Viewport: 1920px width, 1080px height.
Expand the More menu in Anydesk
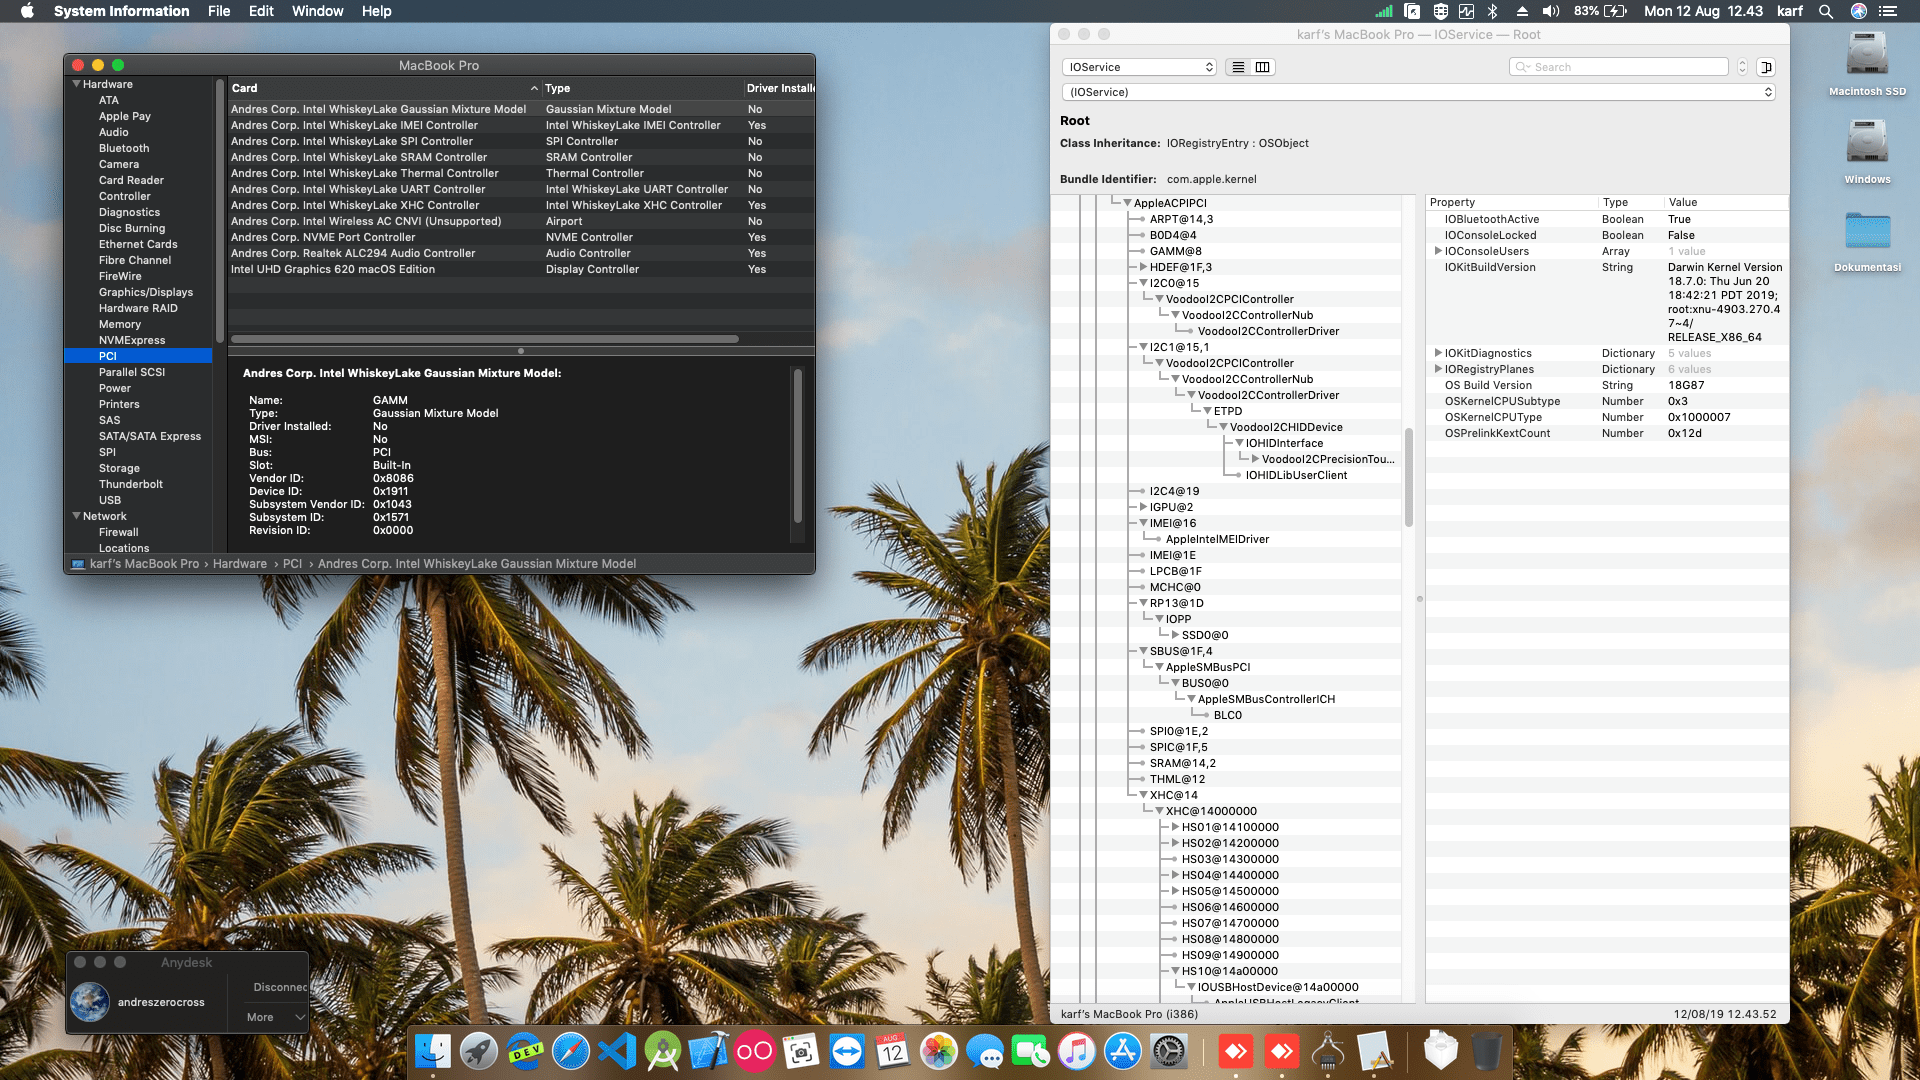coord(276,1017)
